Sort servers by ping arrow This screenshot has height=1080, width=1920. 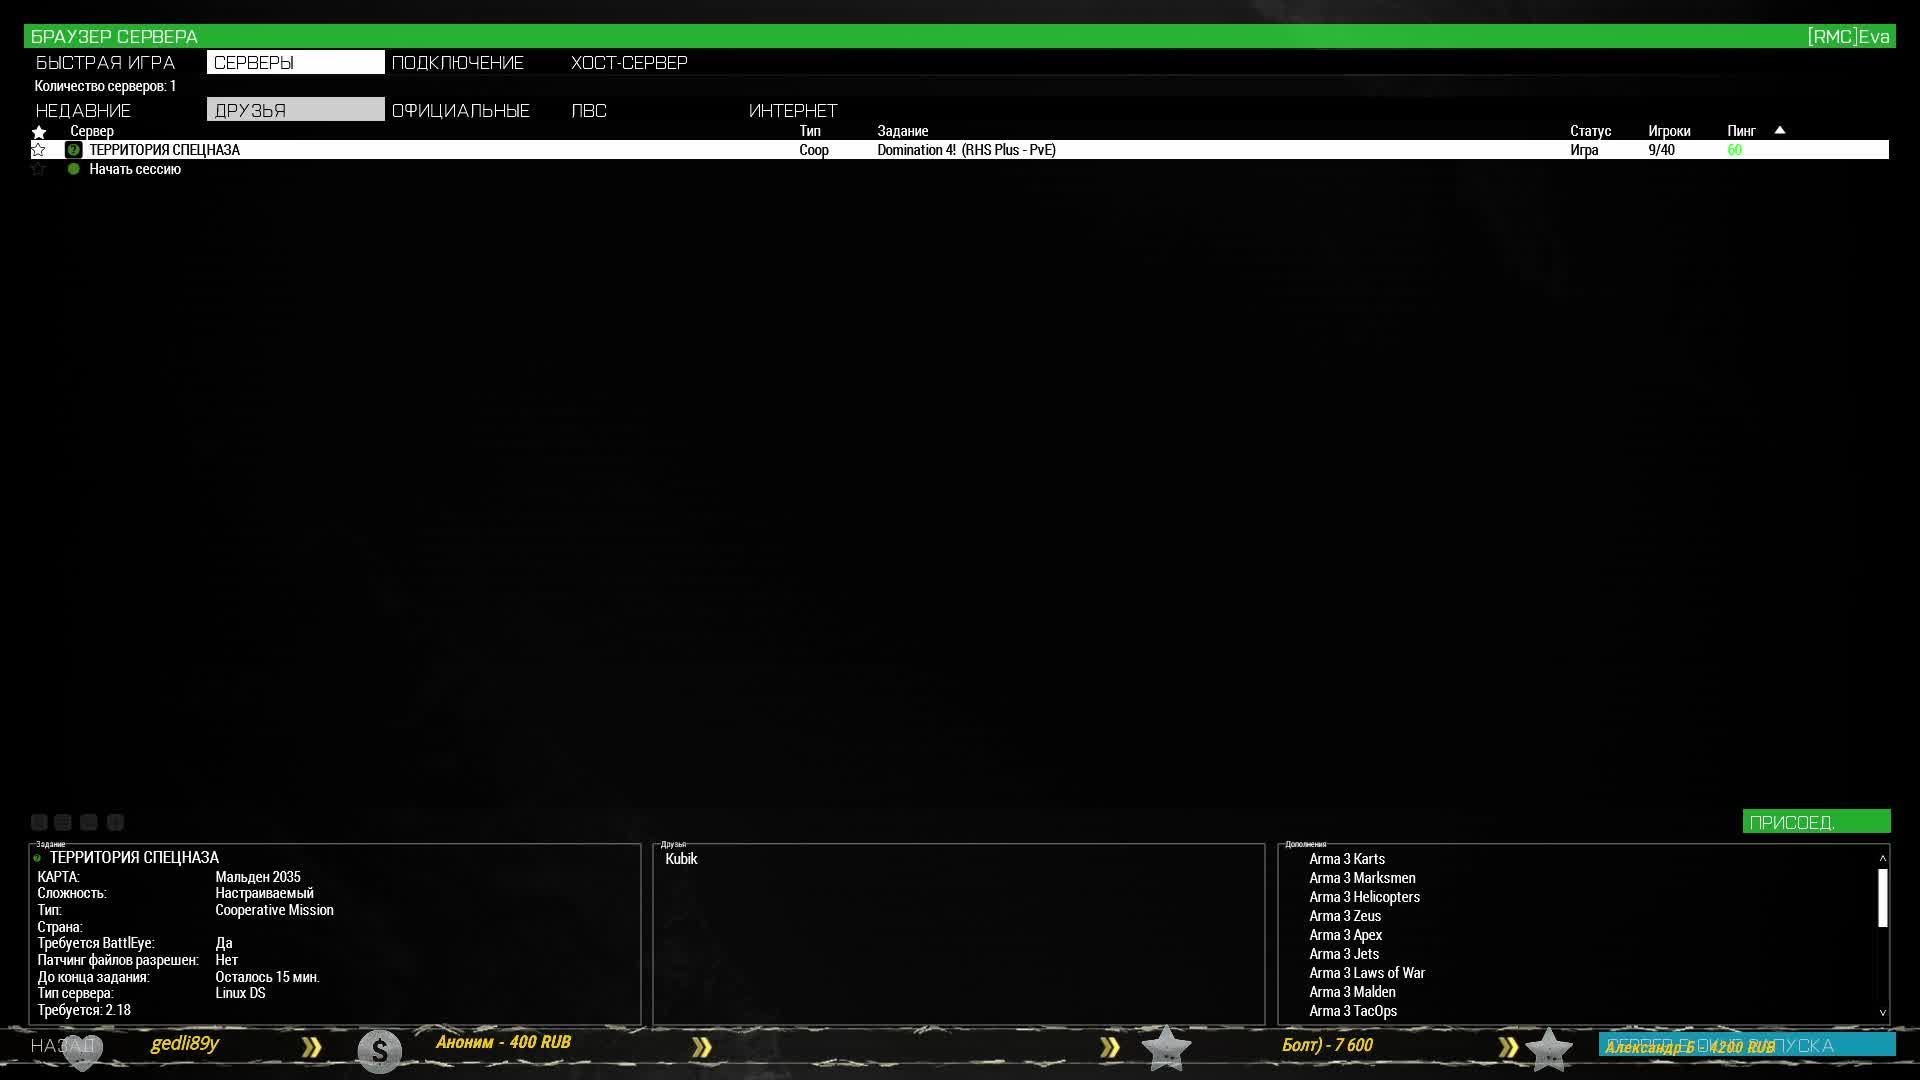pos(1779,130)
